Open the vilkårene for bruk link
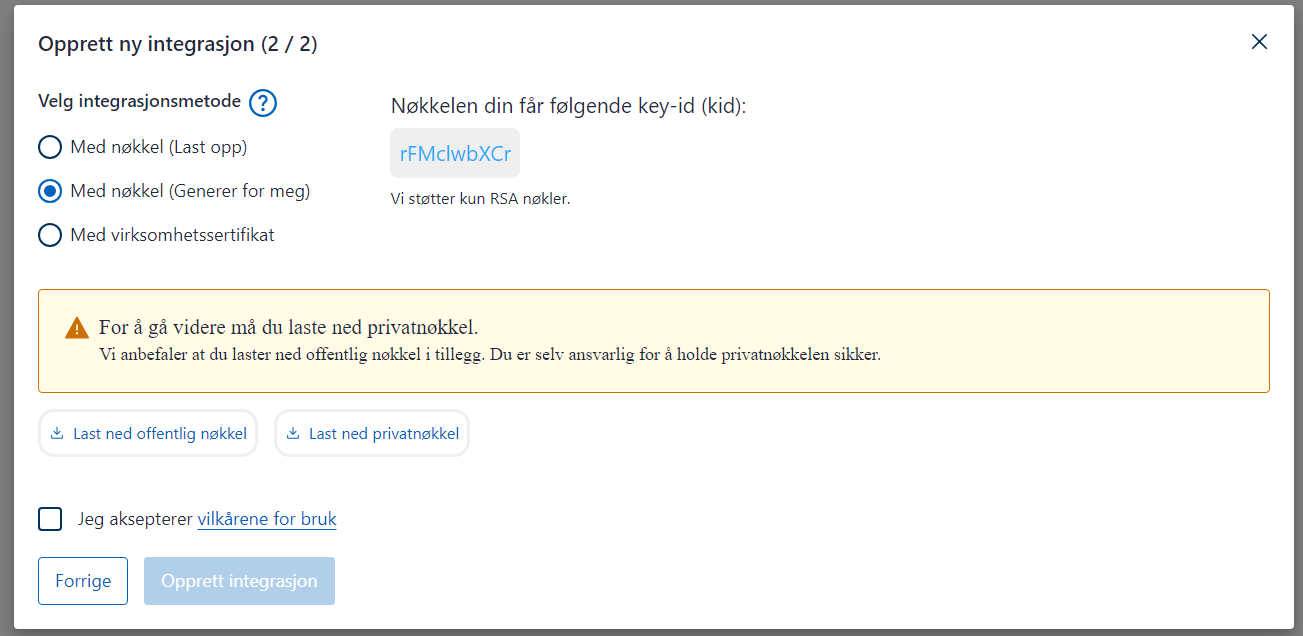This screenshot has height=636, width=1303. (x=267, y=519)
